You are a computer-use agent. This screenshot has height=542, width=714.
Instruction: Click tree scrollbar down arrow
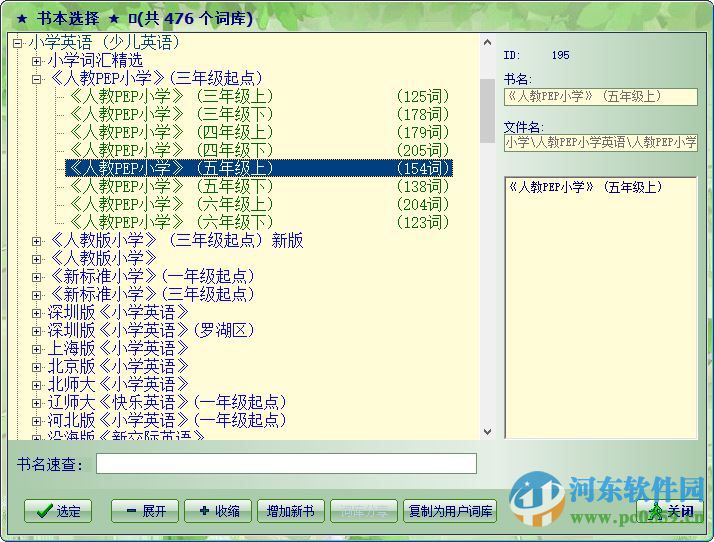tap(487, 431)
